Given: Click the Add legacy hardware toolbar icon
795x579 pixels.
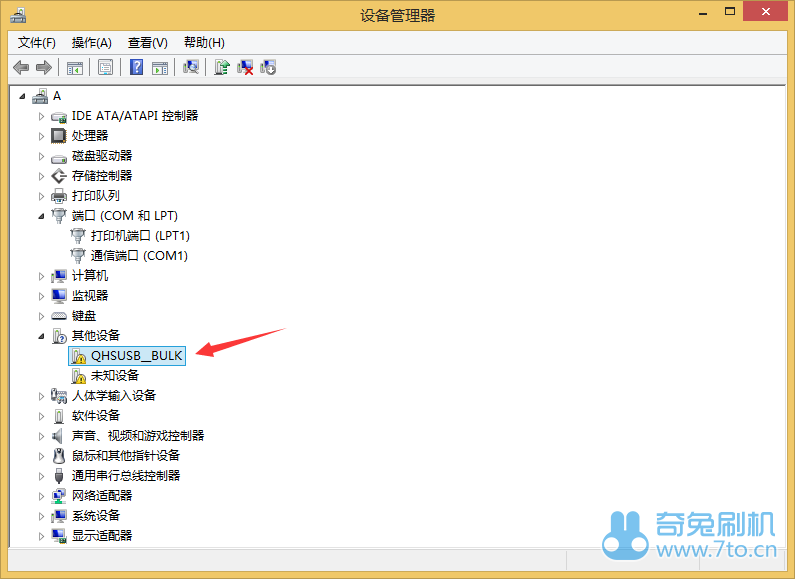Looking at the screenshot, I should (x=268, y=67).
